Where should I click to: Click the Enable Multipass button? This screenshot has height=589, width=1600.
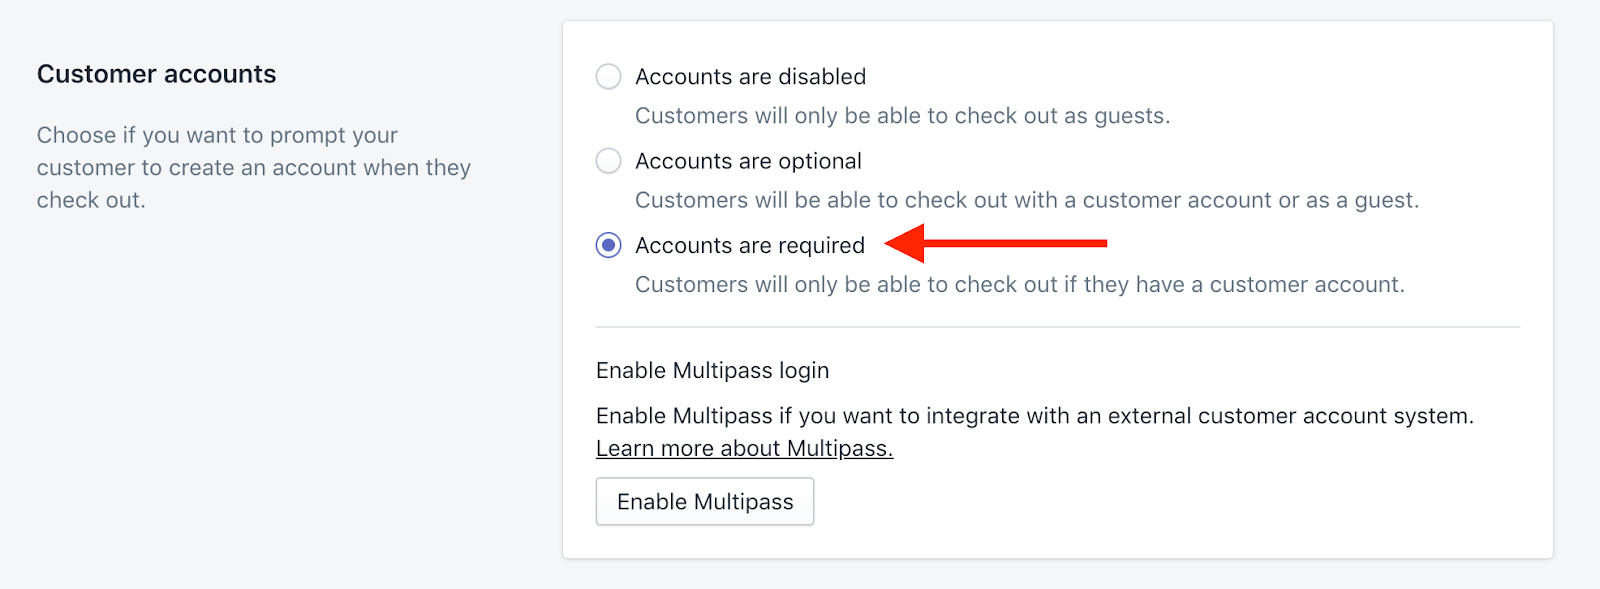click(705, 501)
